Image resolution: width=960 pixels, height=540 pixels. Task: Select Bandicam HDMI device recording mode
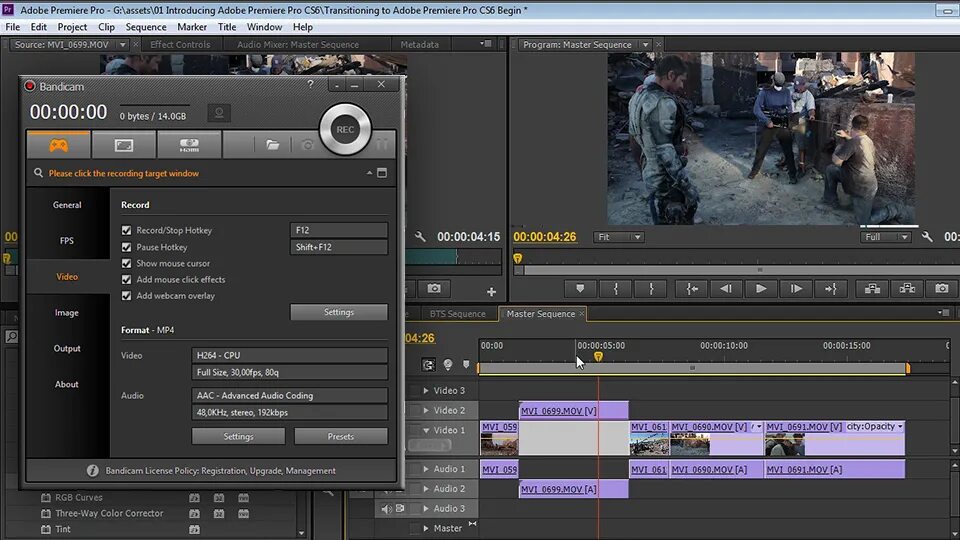coord(189,145)
